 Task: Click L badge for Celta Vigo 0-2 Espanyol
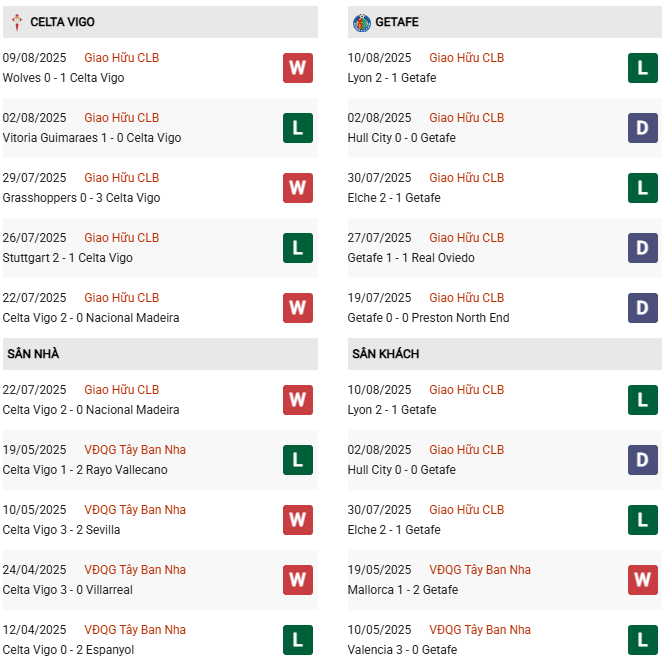(297, 640)
